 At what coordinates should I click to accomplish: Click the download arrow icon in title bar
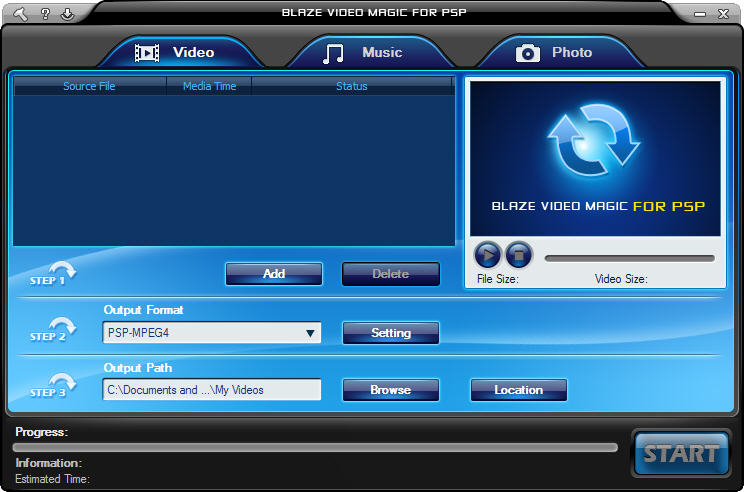click(67, 13)
